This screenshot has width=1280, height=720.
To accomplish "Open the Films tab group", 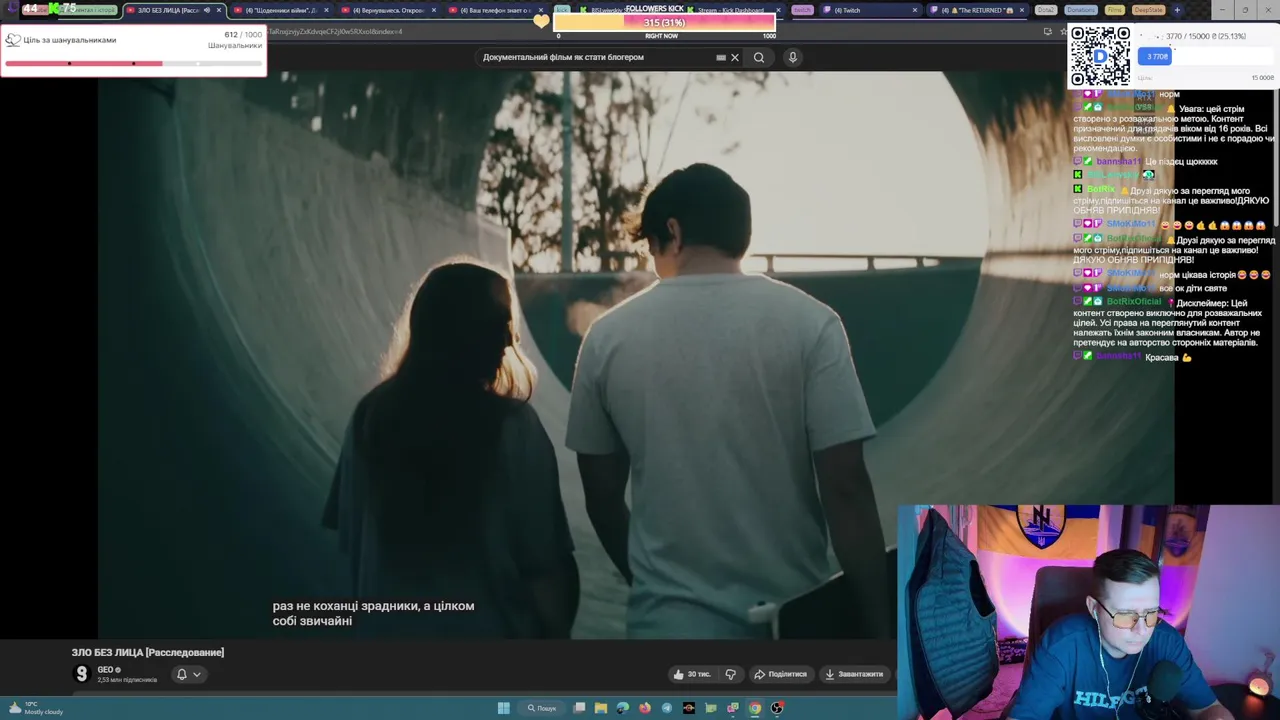I will pyautogui.click(x=1115, y=10).
